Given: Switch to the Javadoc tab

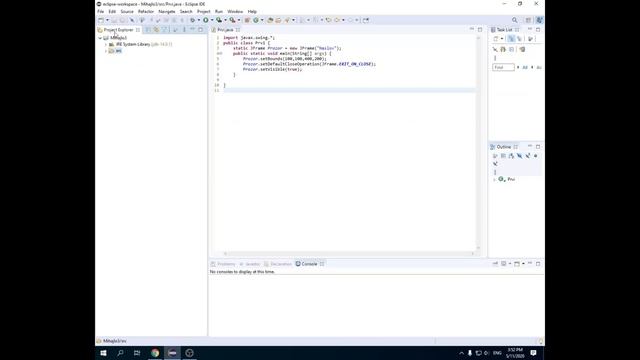Looking at the screenshot, I should click(250, 264).
